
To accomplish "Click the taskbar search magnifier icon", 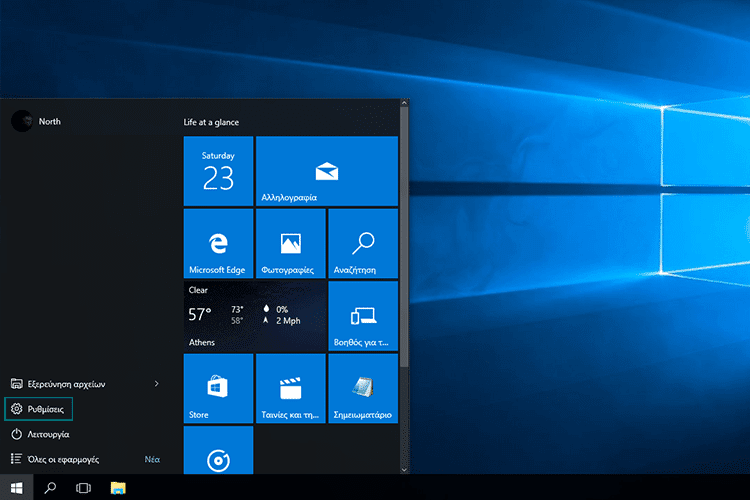I will pos(50,488).
